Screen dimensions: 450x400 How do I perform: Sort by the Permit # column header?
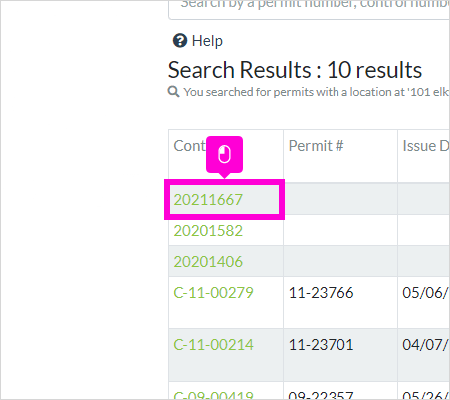click(x=316, y=146)
